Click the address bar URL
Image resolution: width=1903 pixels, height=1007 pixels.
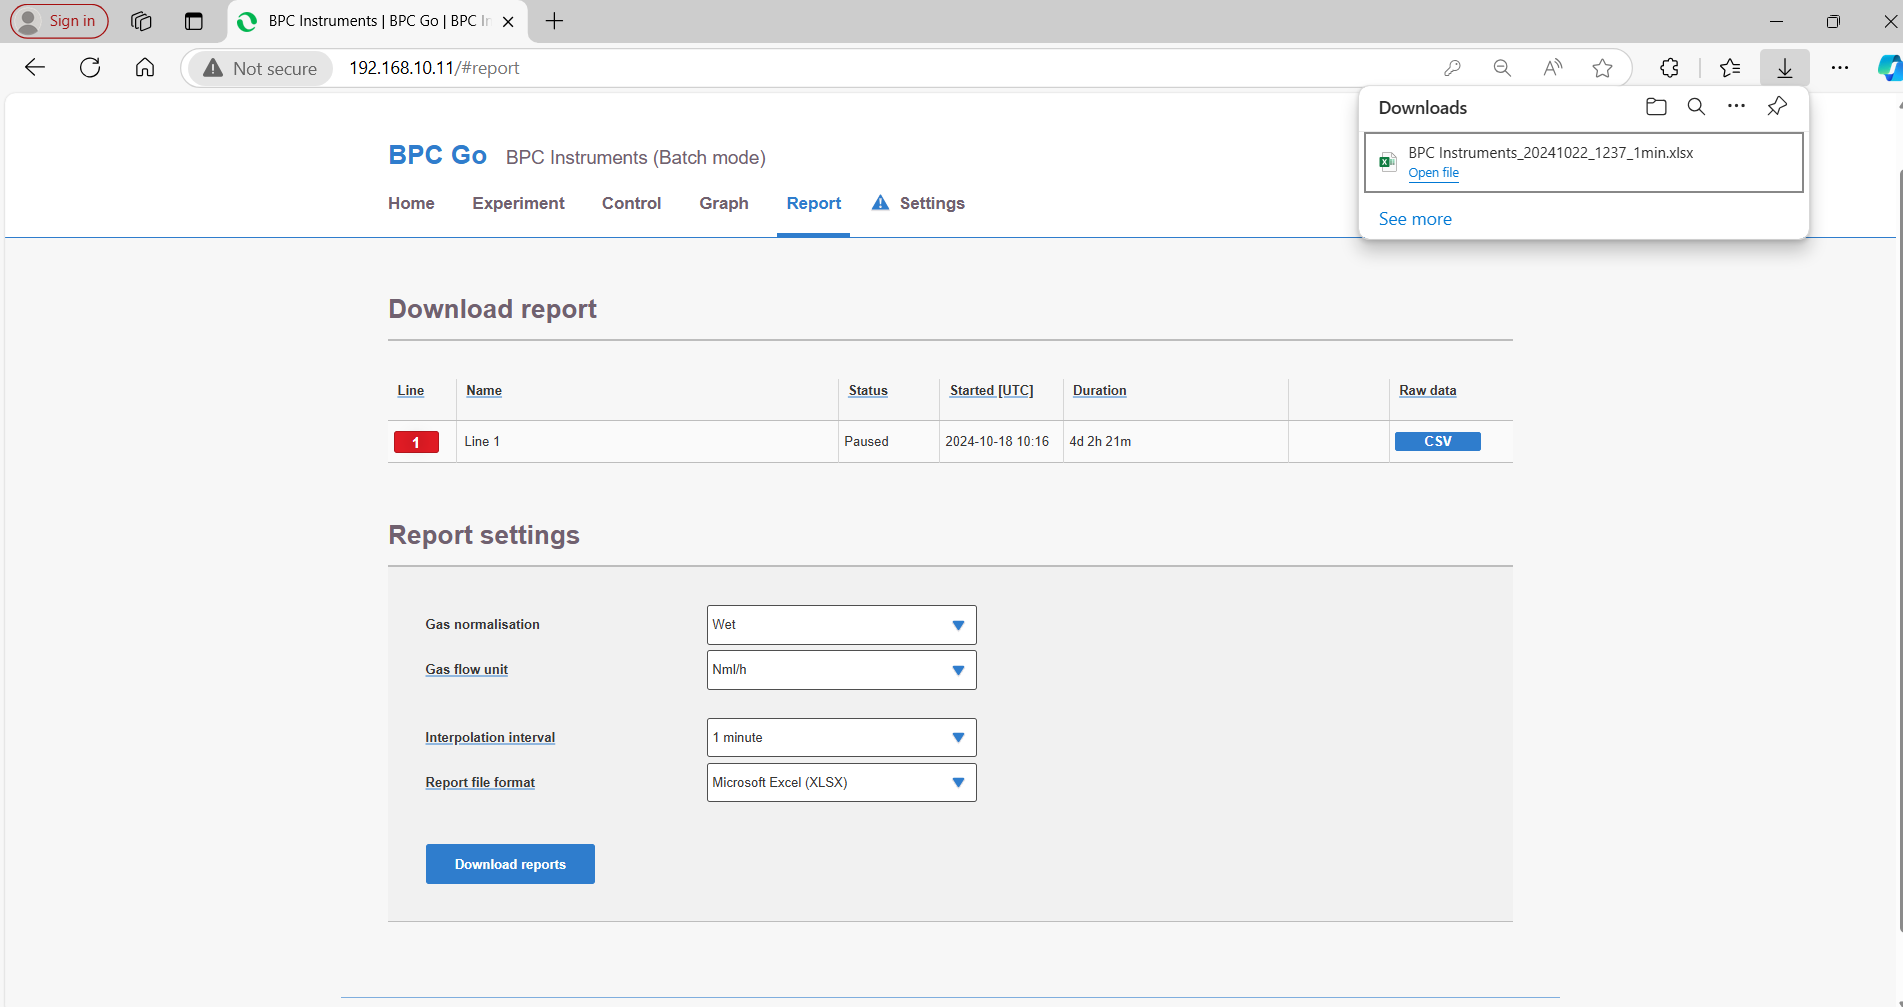coord(434,68)
